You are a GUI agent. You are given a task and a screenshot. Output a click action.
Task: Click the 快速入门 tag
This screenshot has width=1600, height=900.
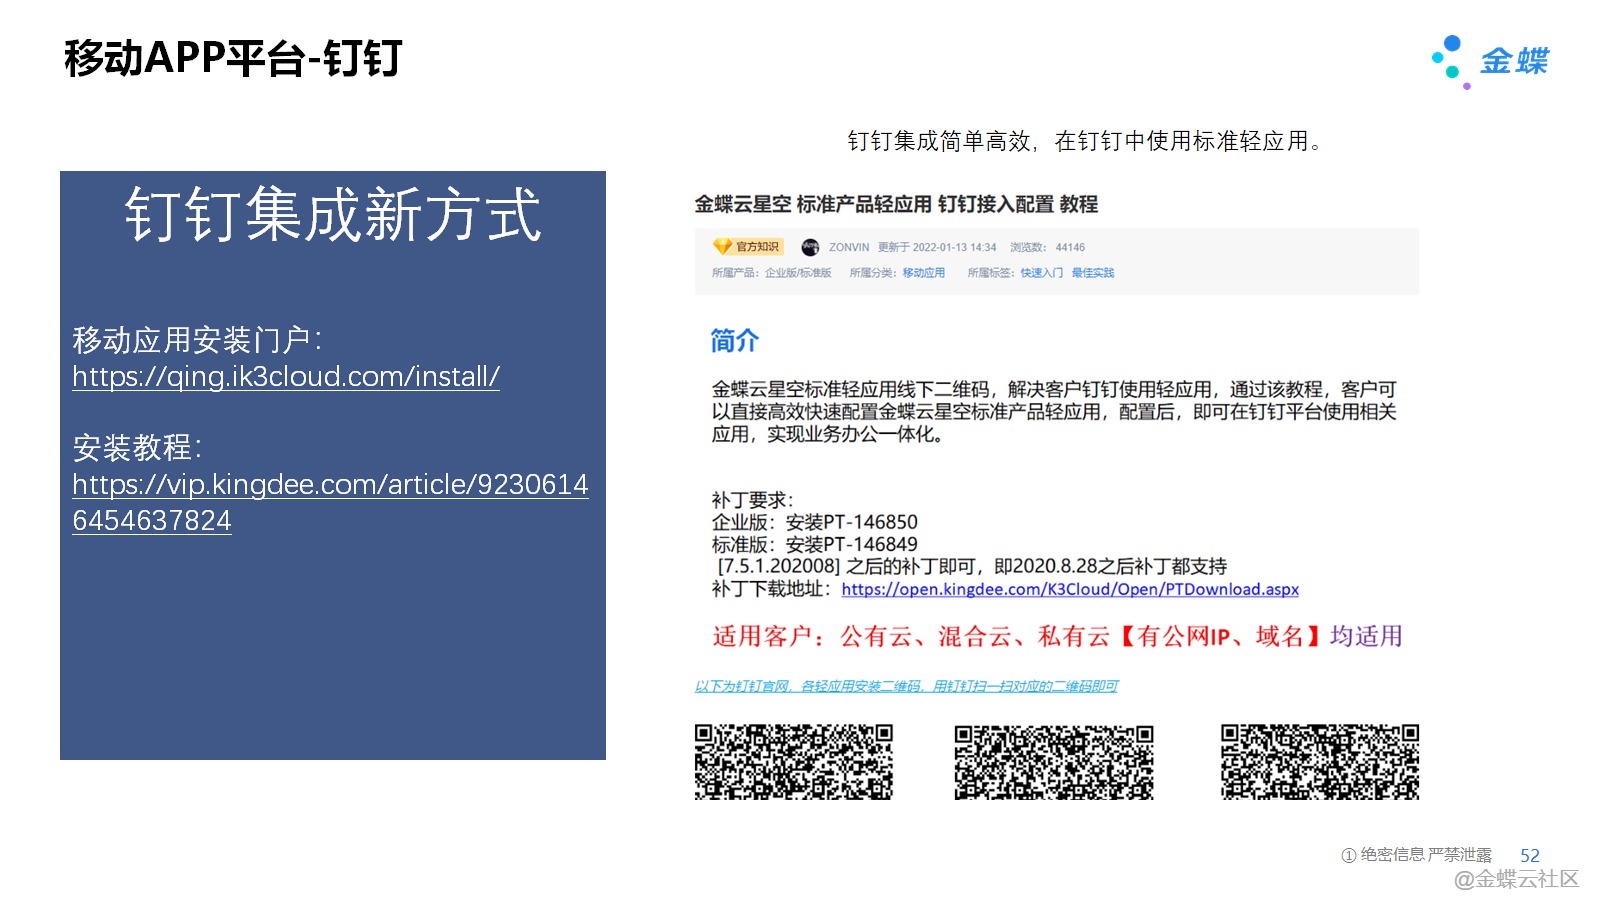click(1041, 273)
